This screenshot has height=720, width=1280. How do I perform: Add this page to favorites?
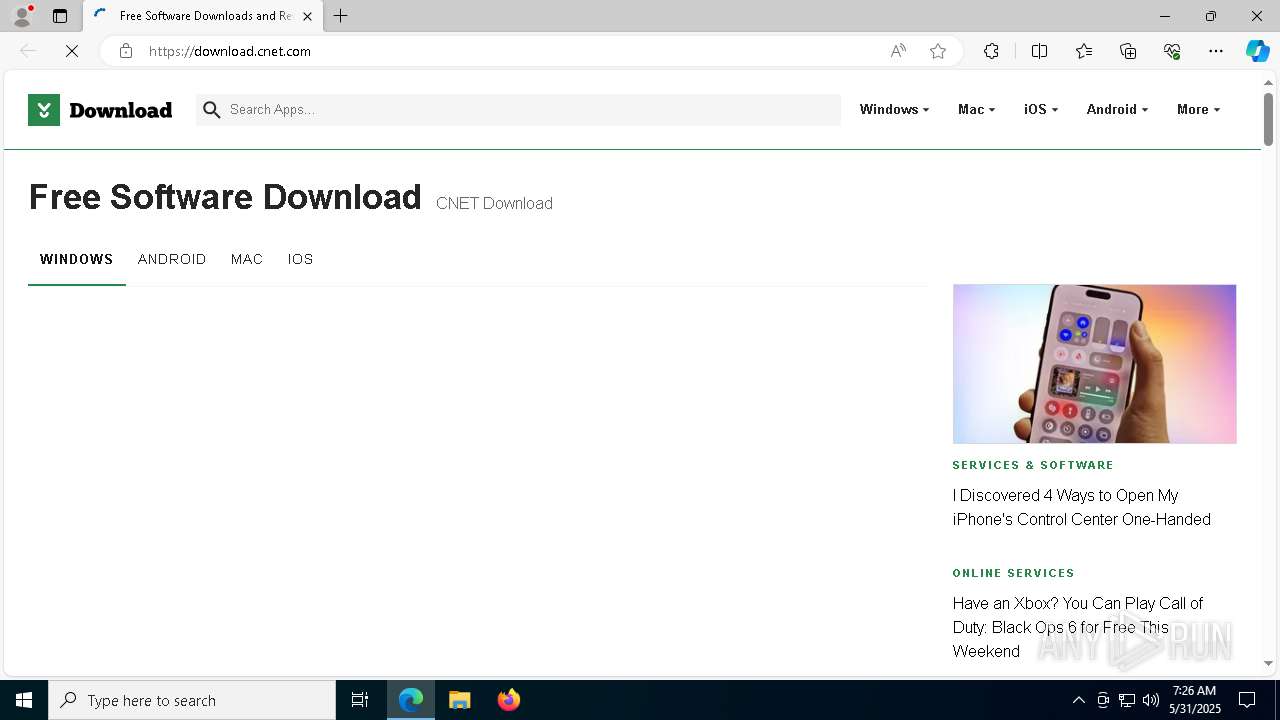click(938, 51)
